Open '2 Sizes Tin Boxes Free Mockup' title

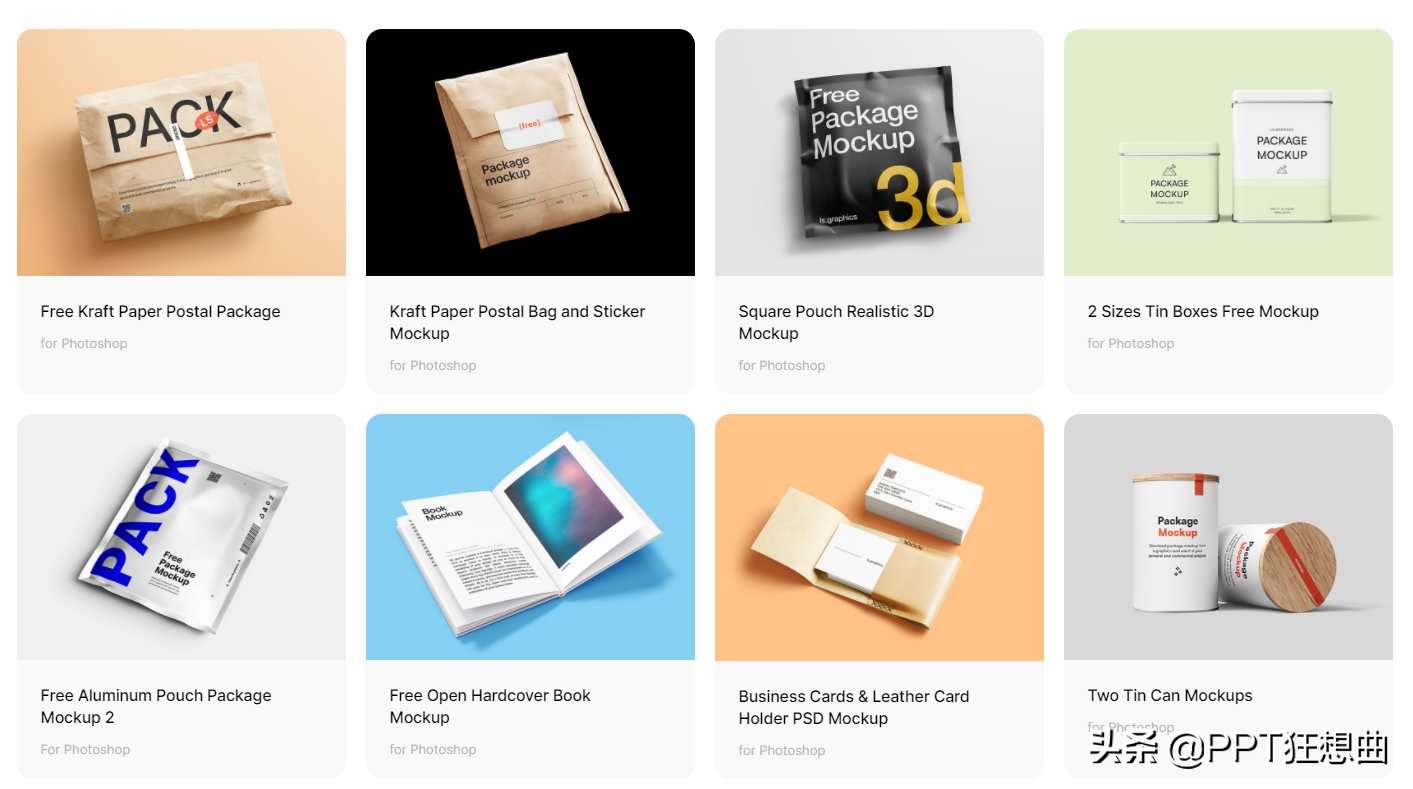coord(1203,311)
